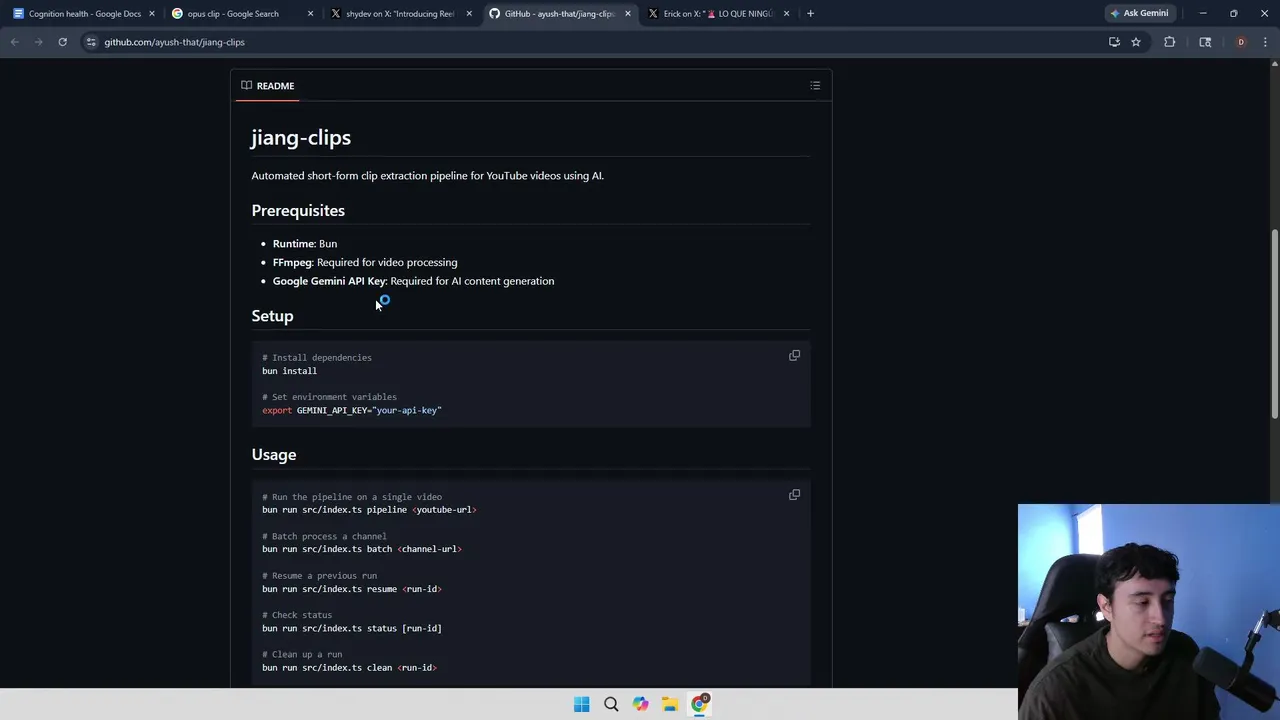Go back to previous page
The height and width of the screenshot is (720, 1280).
tap(14, 42)
